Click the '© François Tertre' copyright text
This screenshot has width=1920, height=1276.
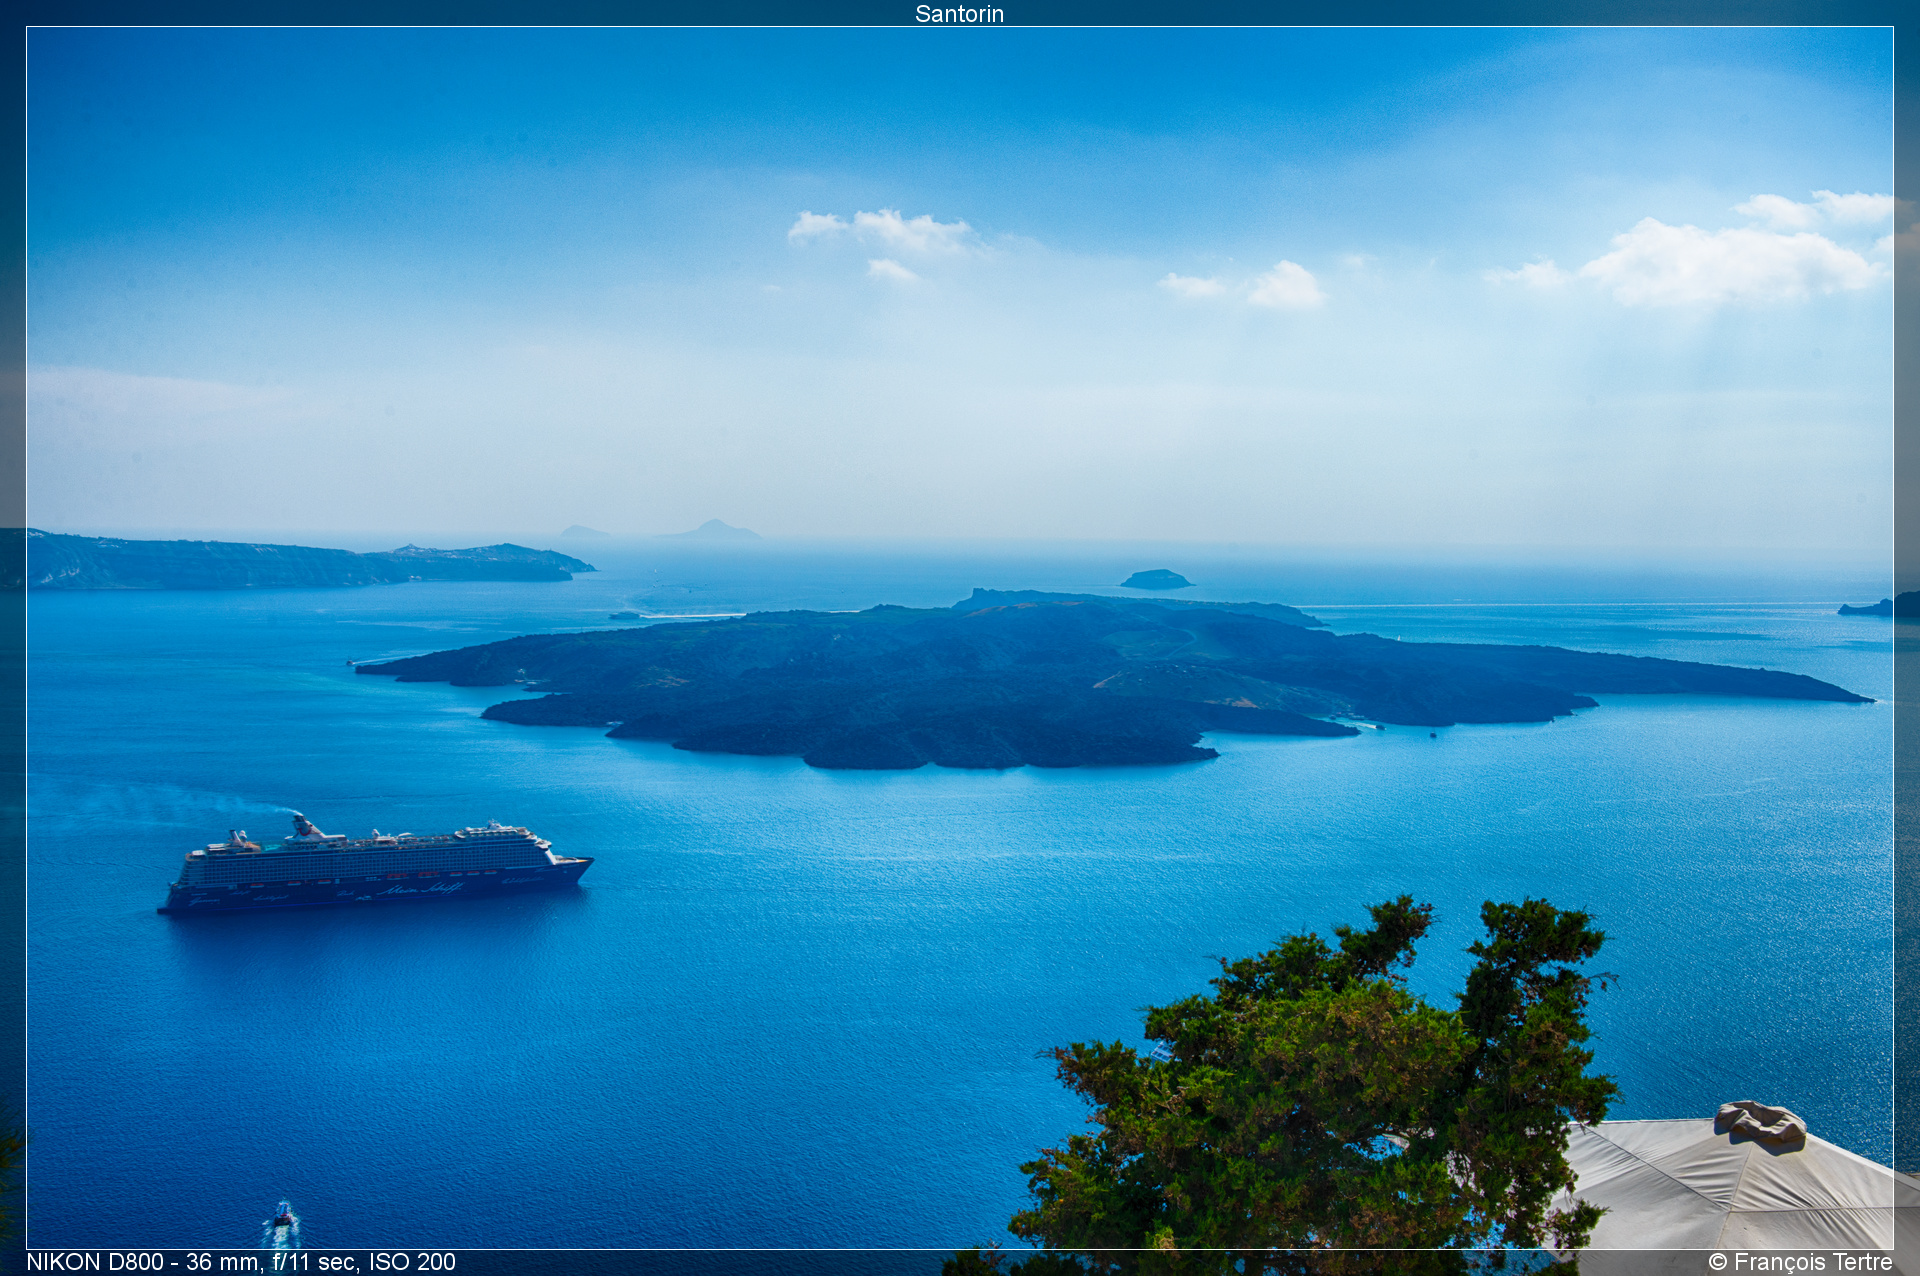tap(1800, 1262)
